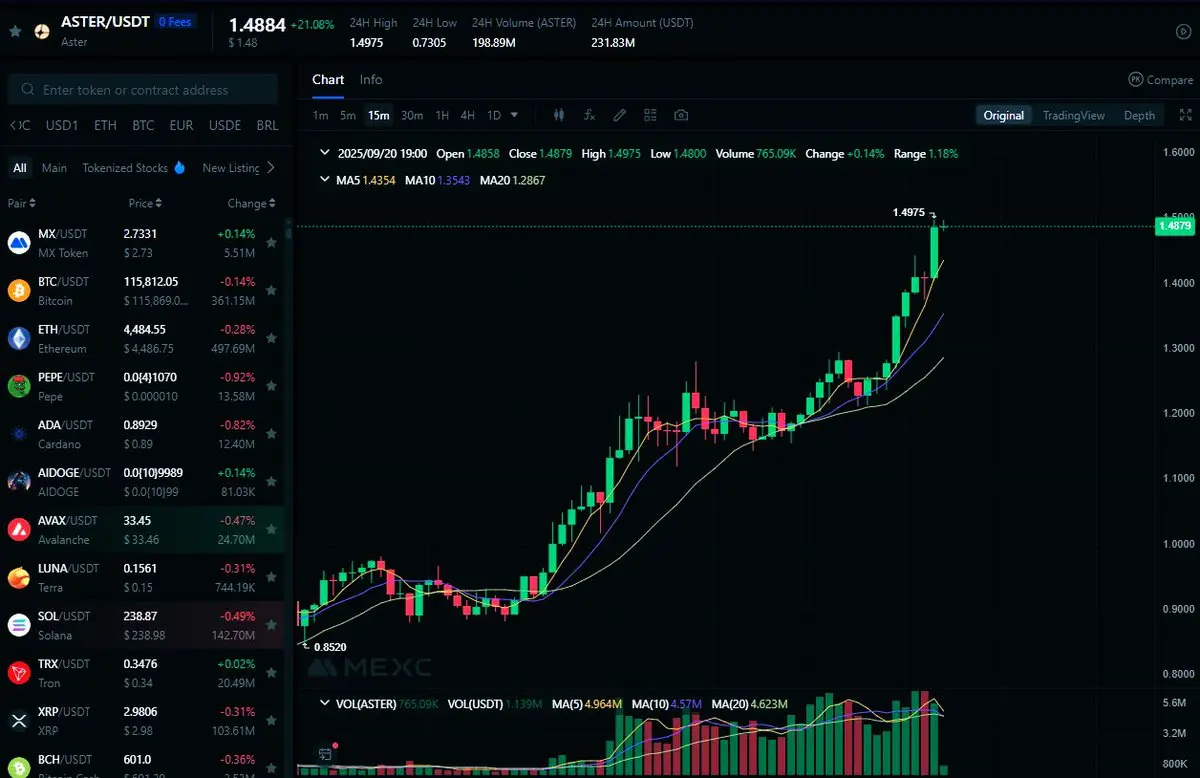Select the ETH quote market tab

105,126
